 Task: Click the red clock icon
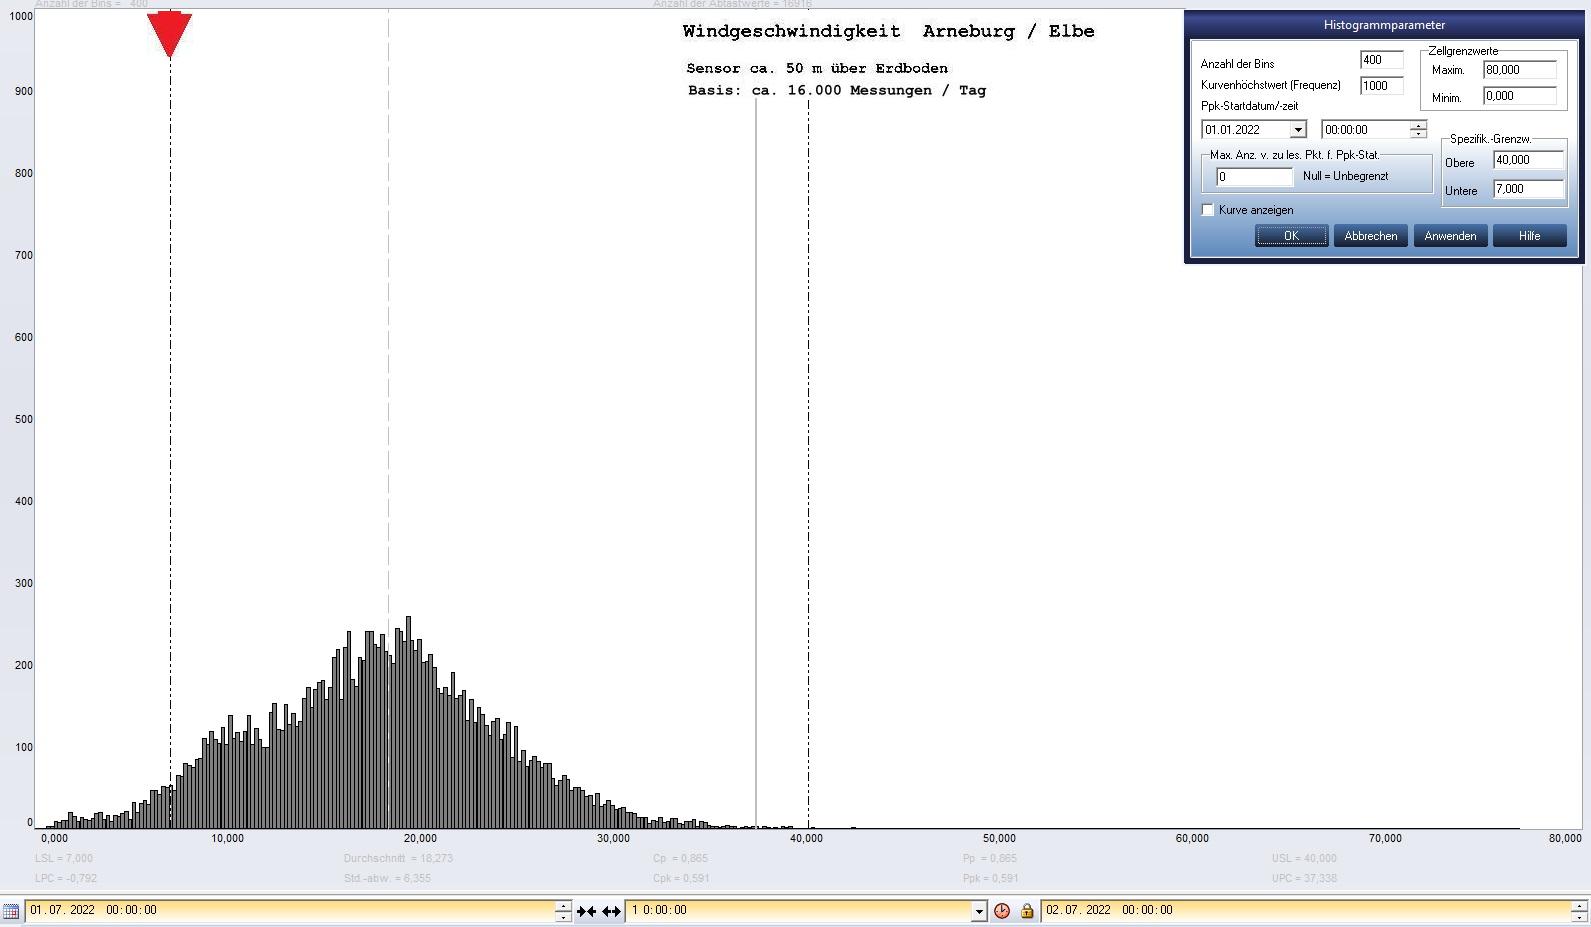[1002, 911]
